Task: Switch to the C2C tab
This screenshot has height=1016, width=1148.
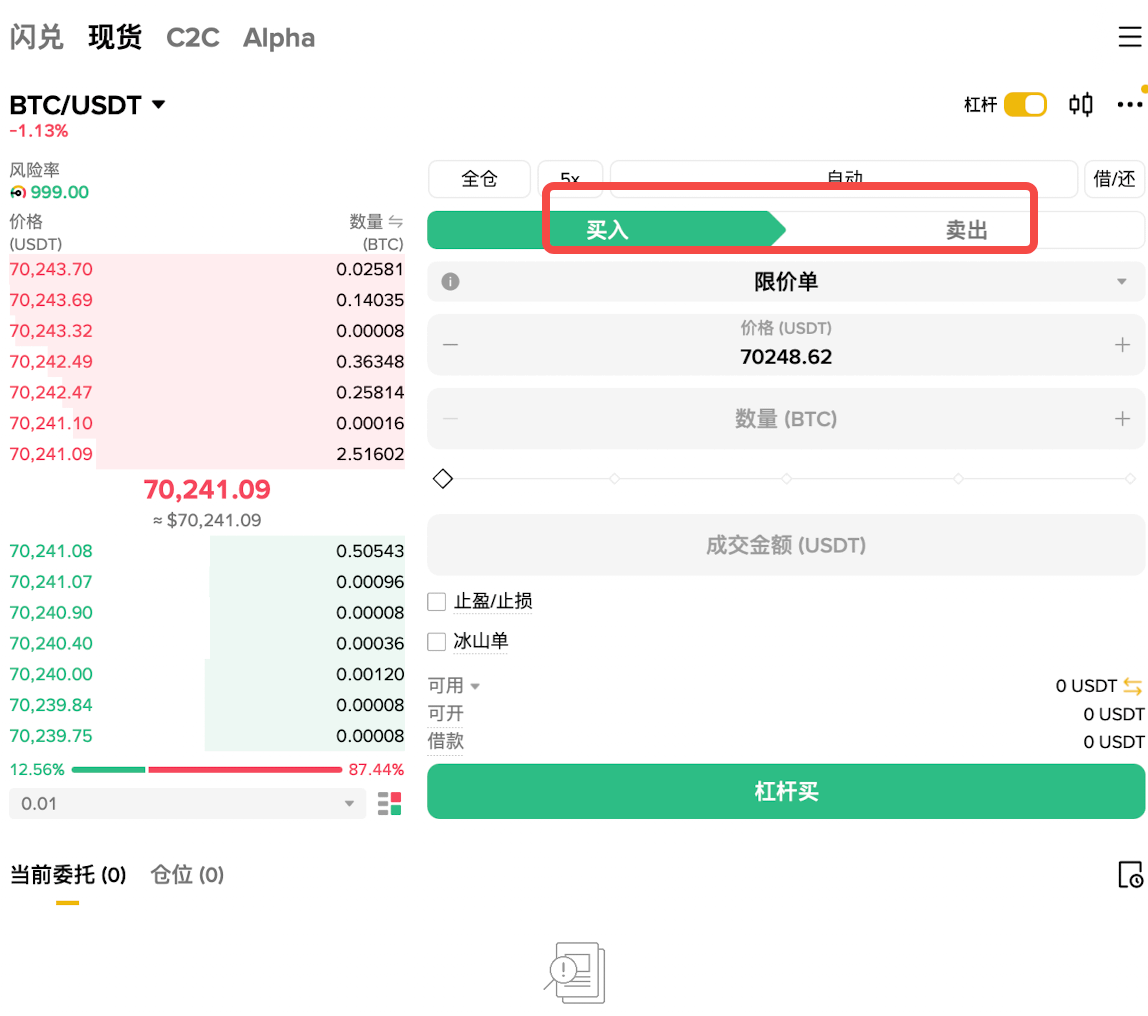Action: point(193,37)
